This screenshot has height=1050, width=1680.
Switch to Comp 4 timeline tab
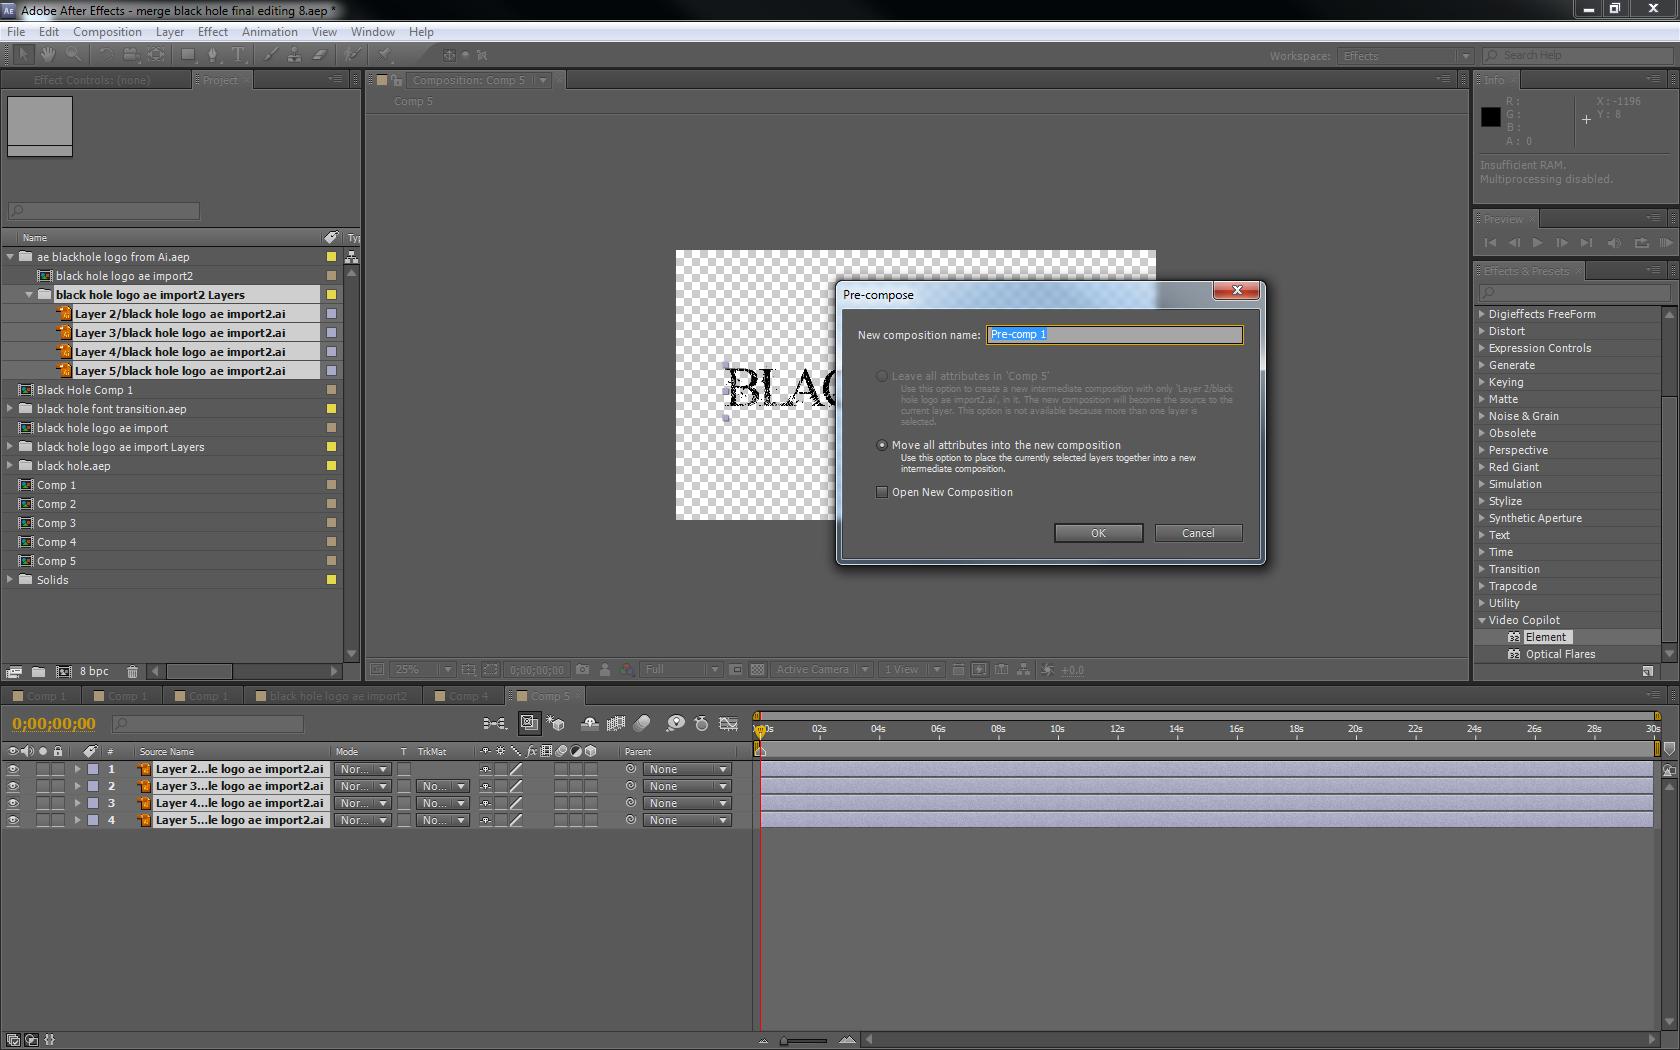tap(462, 696)
